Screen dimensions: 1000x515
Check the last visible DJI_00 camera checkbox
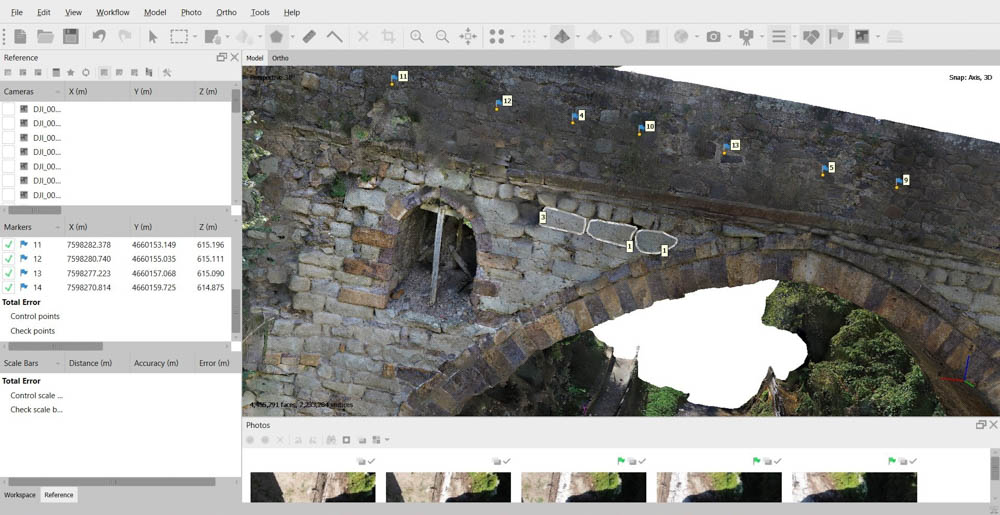click(8, 195)
